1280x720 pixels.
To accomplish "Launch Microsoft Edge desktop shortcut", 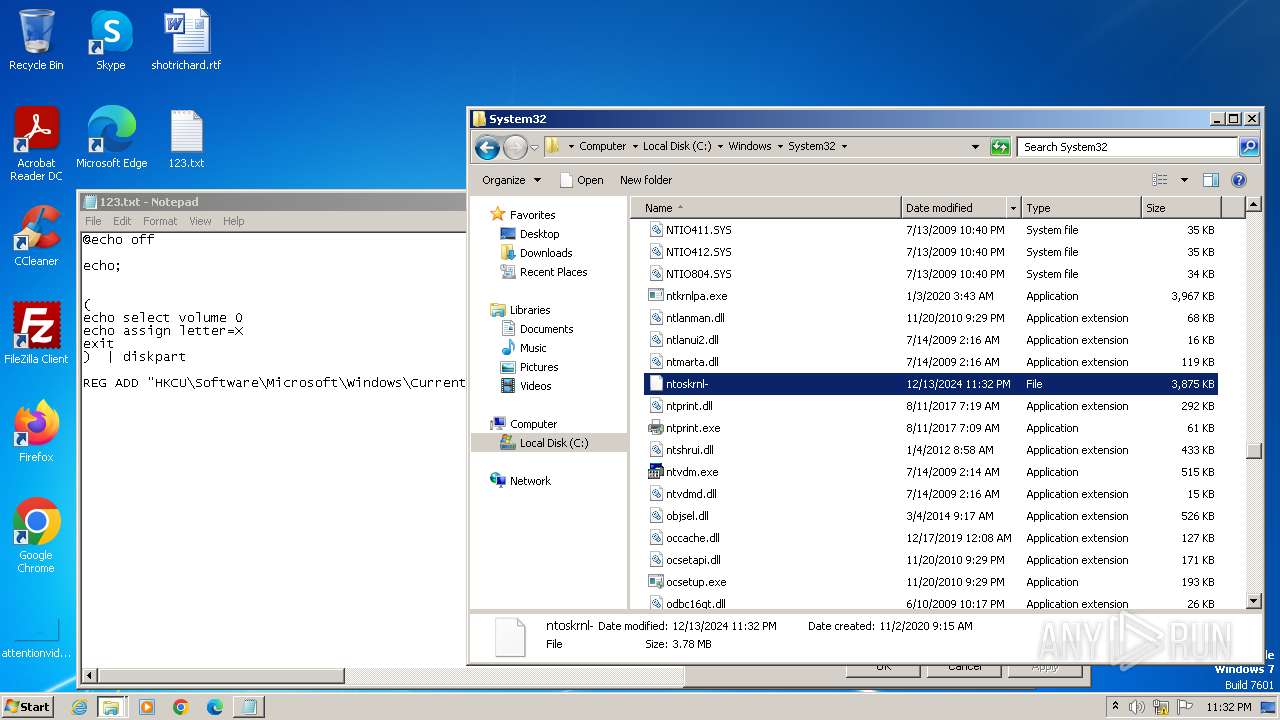I will (111, 138).
